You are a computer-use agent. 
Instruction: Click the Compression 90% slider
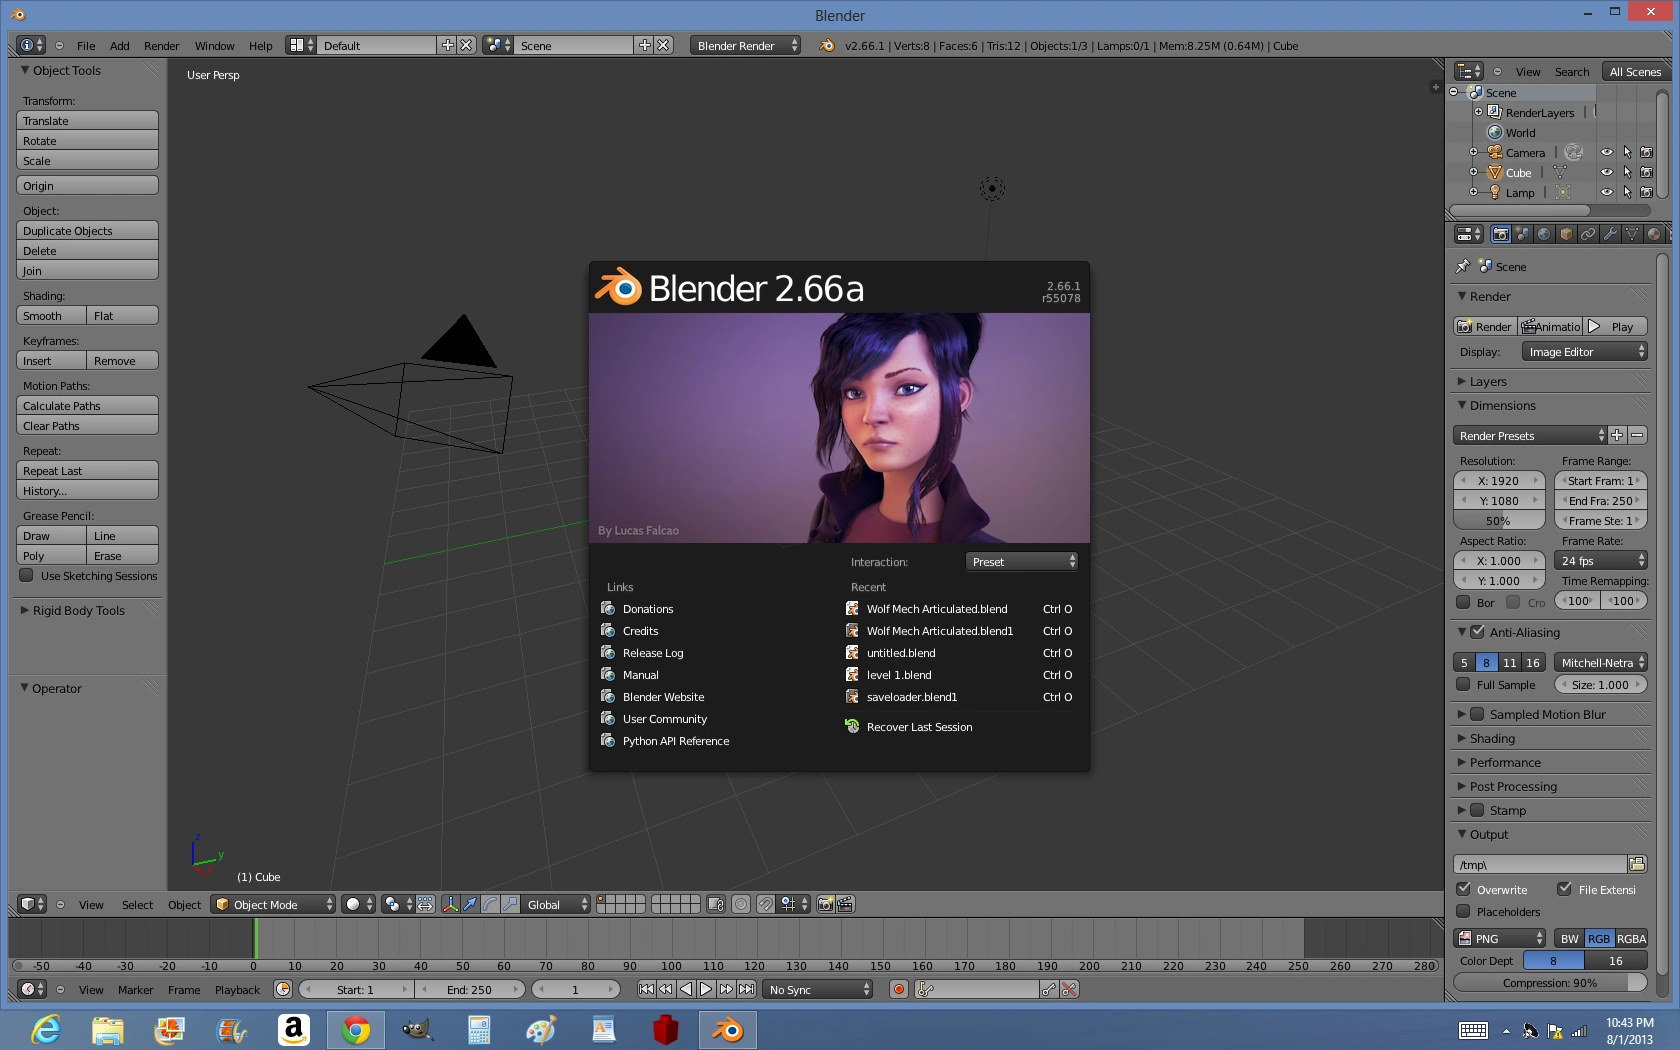point(1549,983)
